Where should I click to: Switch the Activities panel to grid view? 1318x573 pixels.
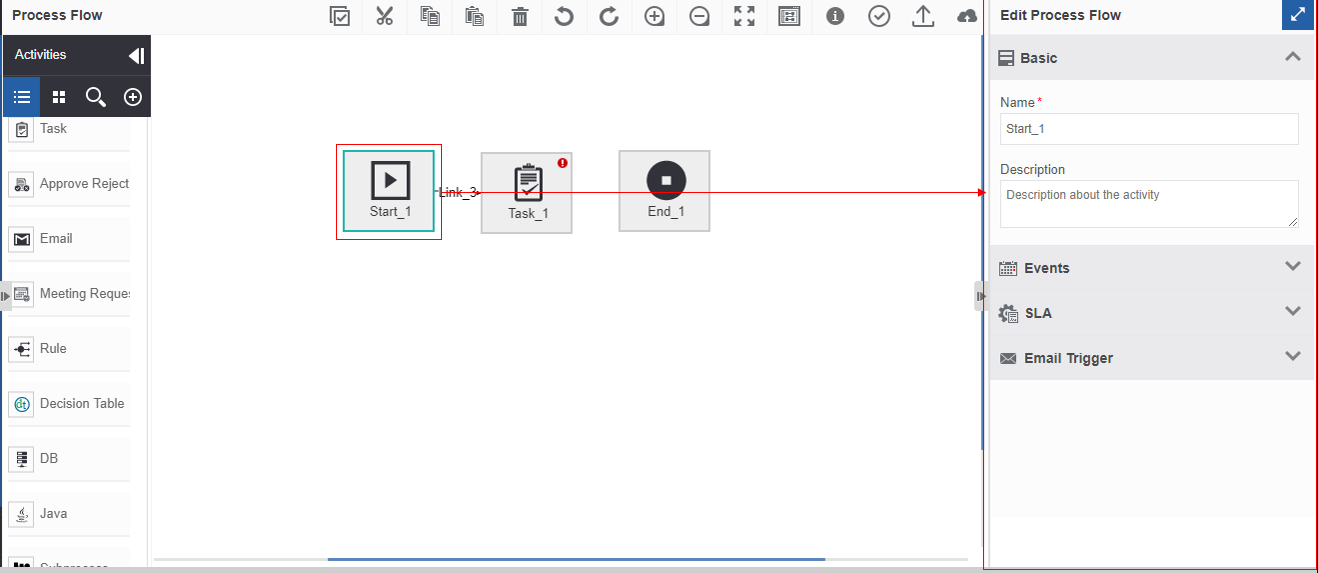[x=59, y=97]
